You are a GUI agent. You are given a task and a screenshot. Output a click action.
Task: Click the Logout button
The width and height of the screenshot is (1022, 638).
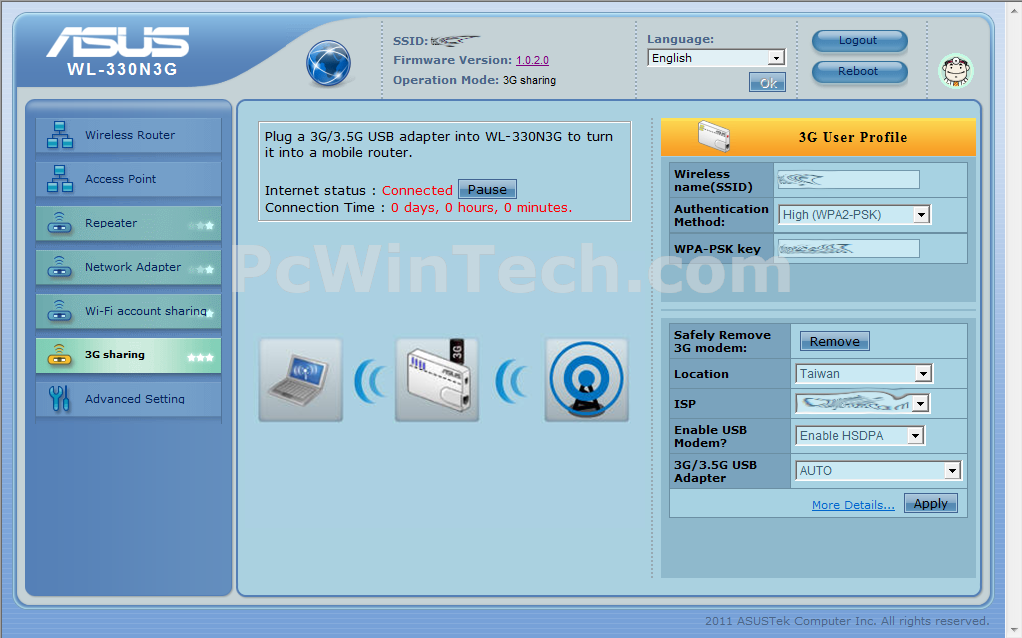click(x=859, y=40)
